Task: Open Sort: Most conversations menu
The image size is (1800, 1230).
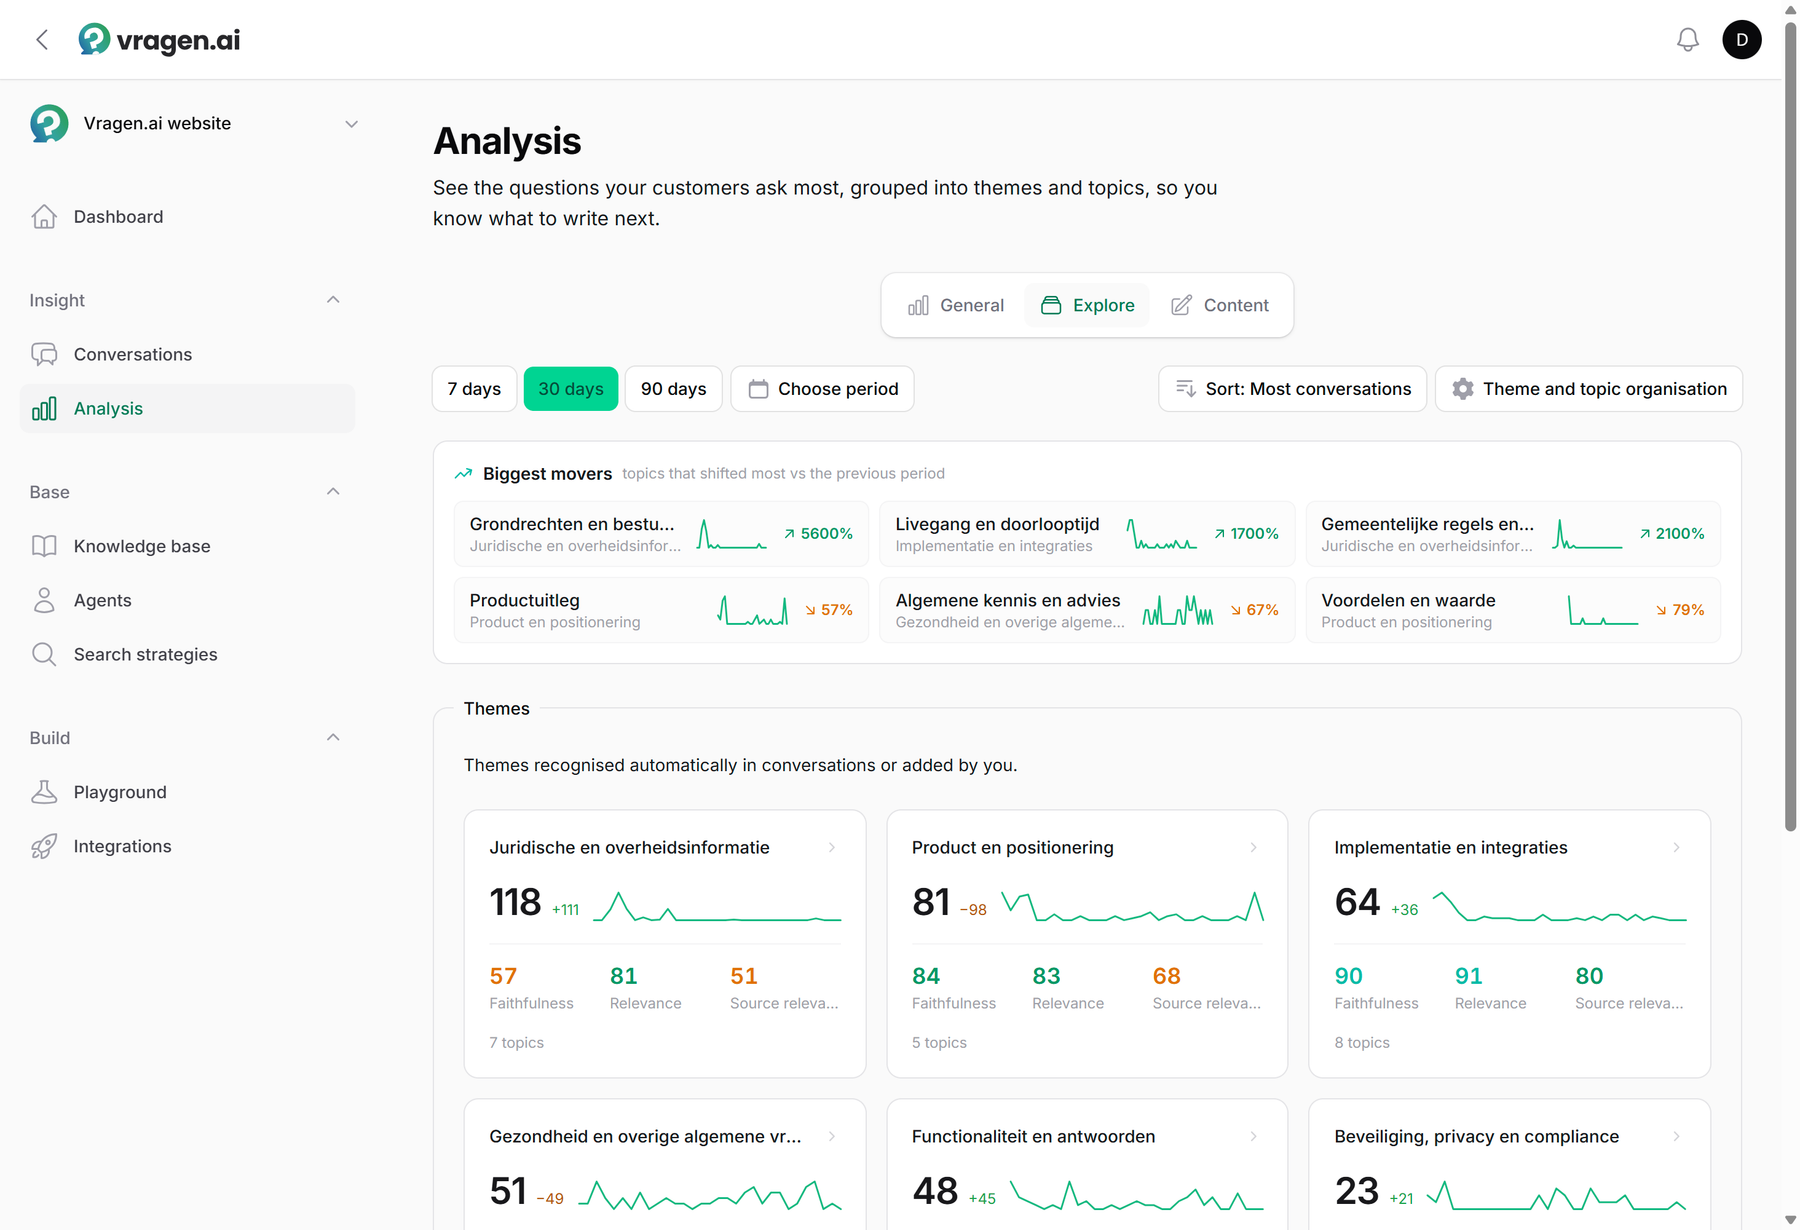Action: (x=1292, y=389)
